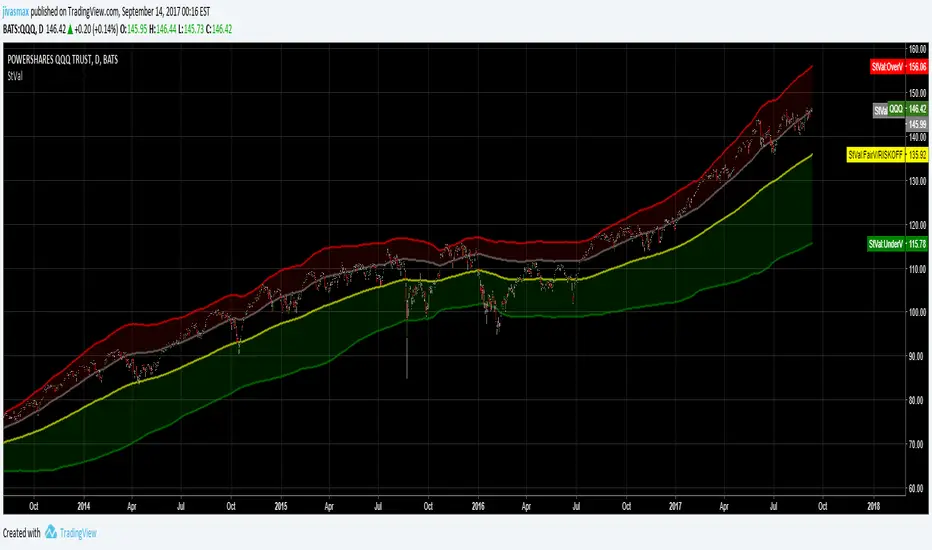The height and width of the screenshot is (550, 932).
Task: Click the H:146.44 high value
Action: (x=162, y=29)
